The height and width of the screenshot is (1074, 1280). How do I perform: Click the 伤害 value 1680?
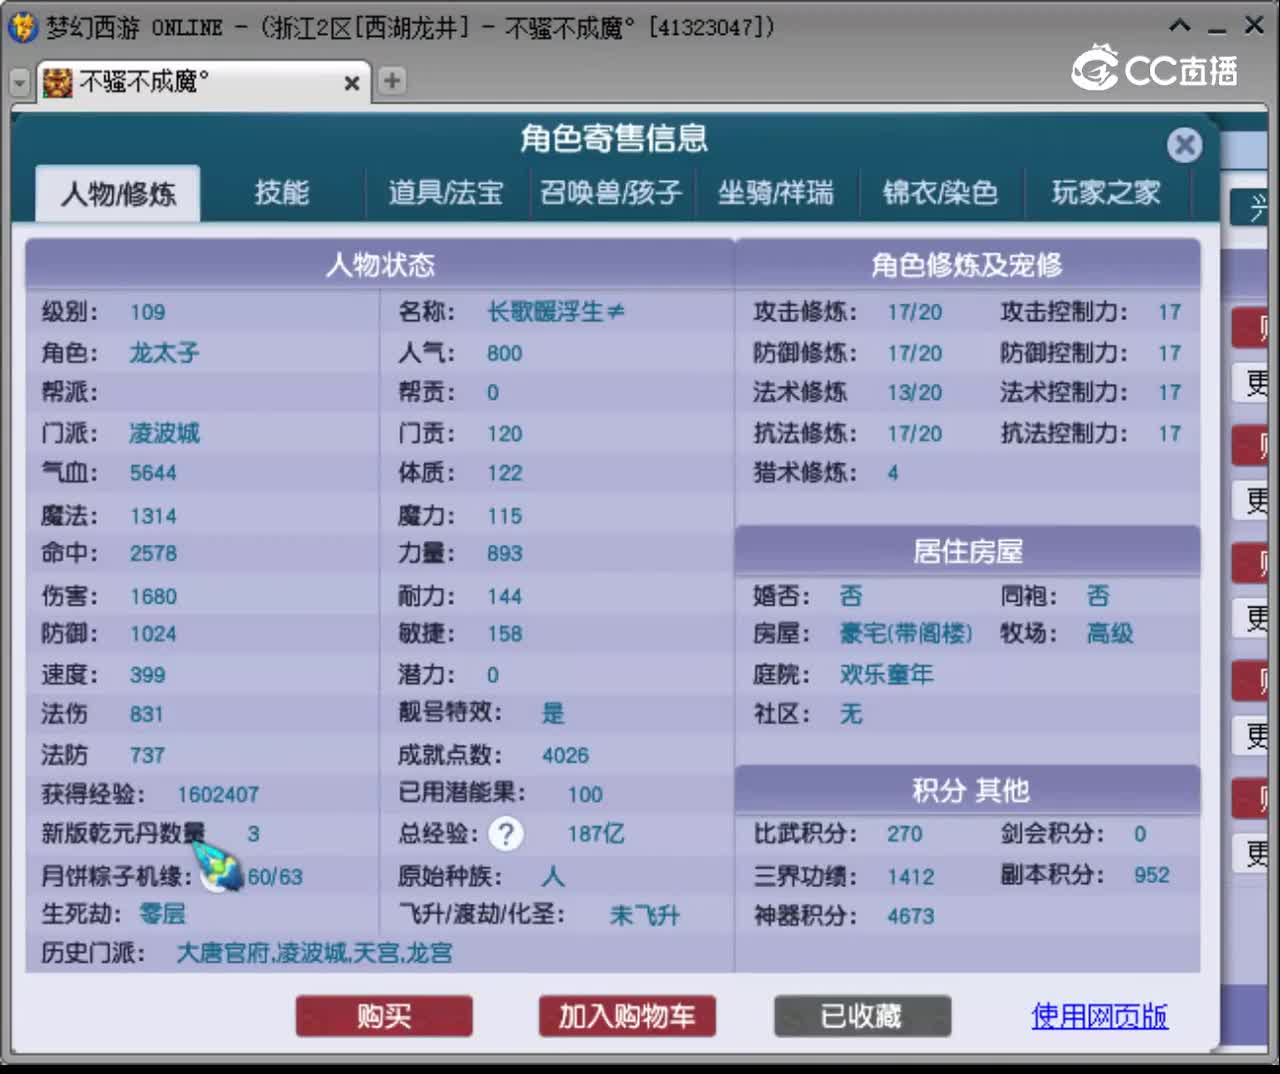point(153,597)
